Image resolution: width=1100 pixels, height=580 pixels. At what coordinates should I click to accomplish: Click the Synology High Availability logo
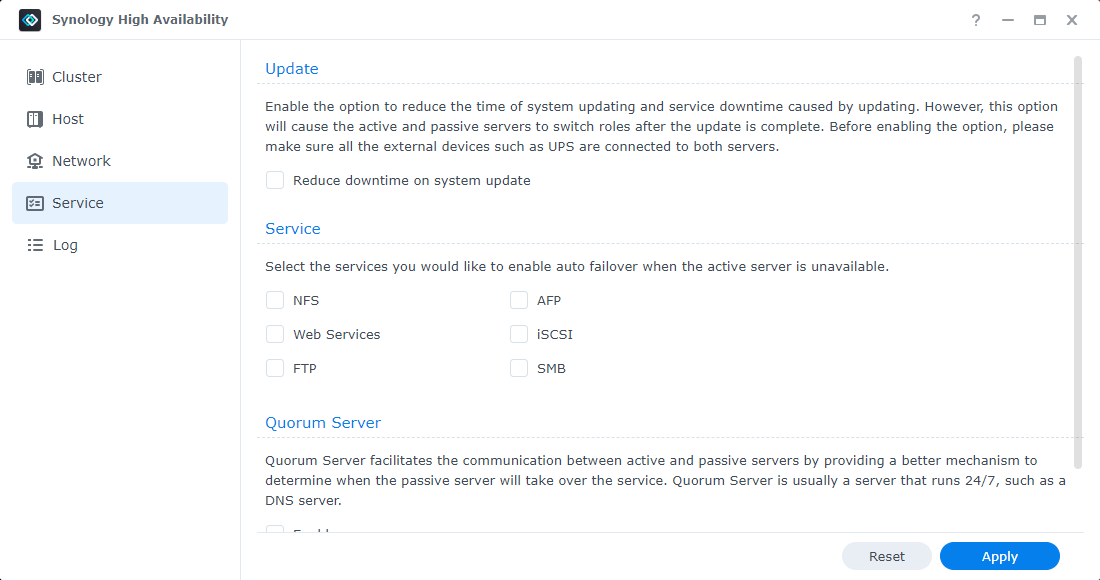click(x=30, y=19)
